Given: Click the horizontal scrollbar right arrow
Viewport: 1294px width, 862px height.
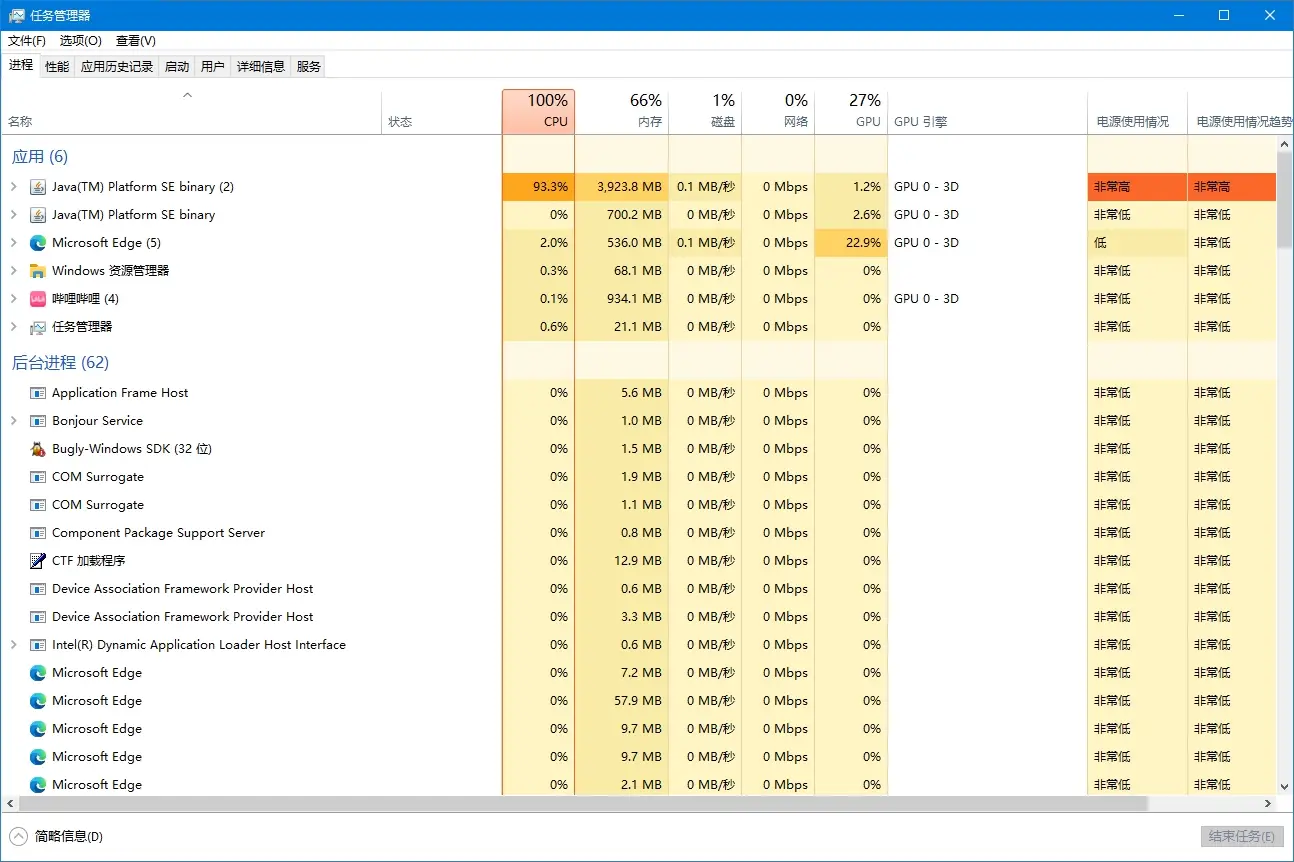Looking at the screenshot, I should coord(1269,804).
